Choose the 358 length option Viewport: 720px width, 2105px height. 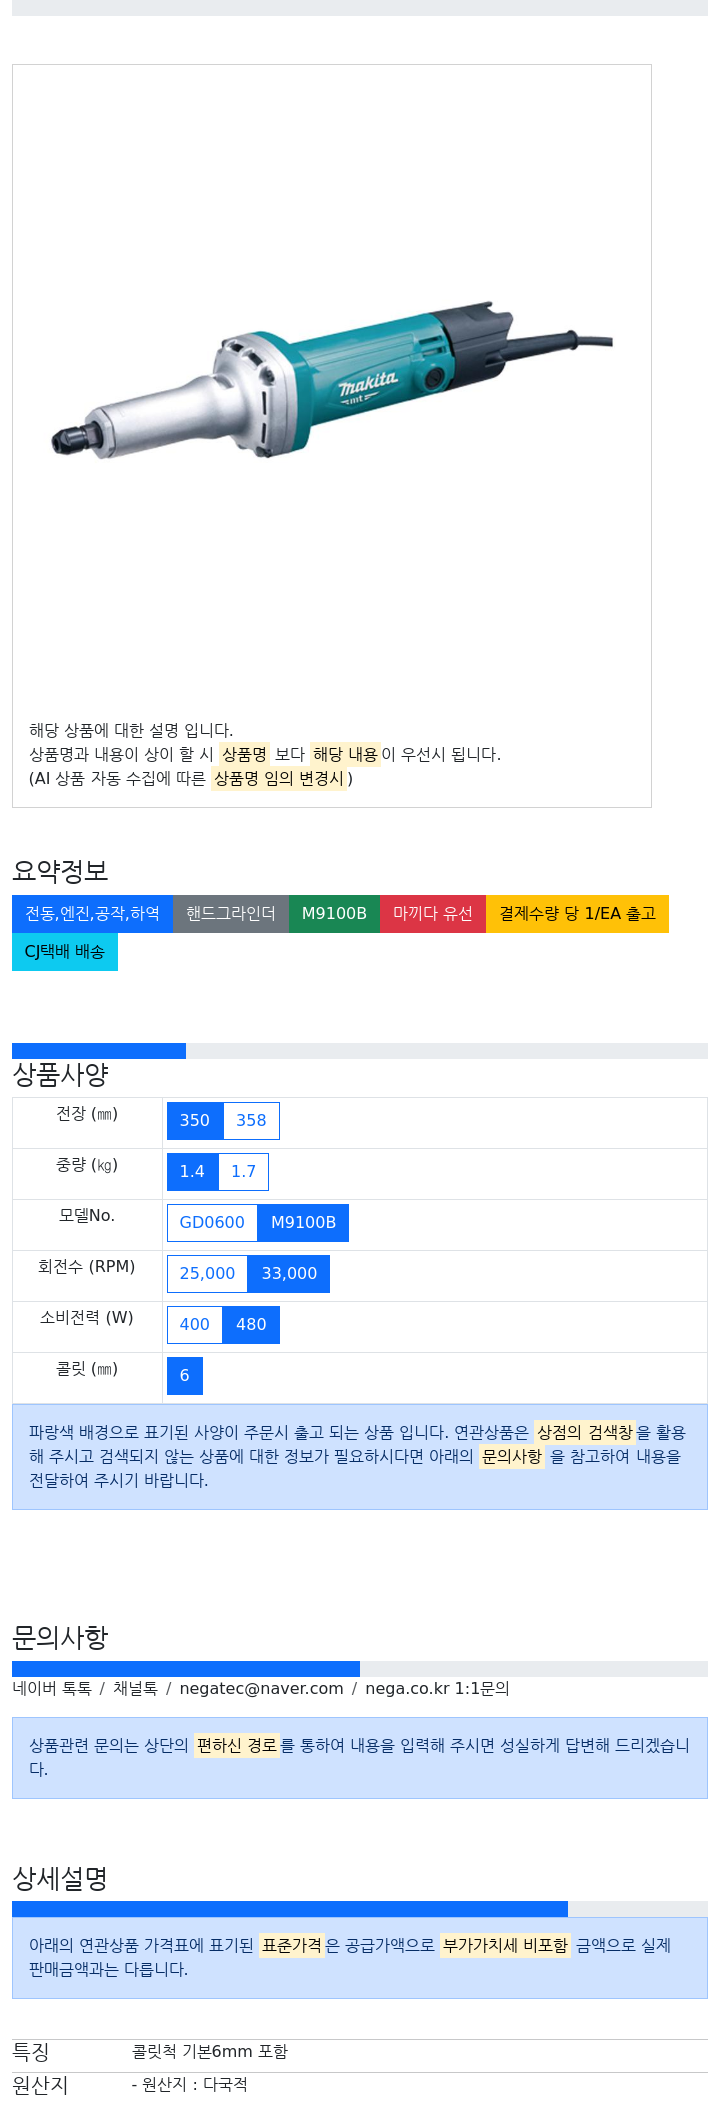coord(251,1121)
